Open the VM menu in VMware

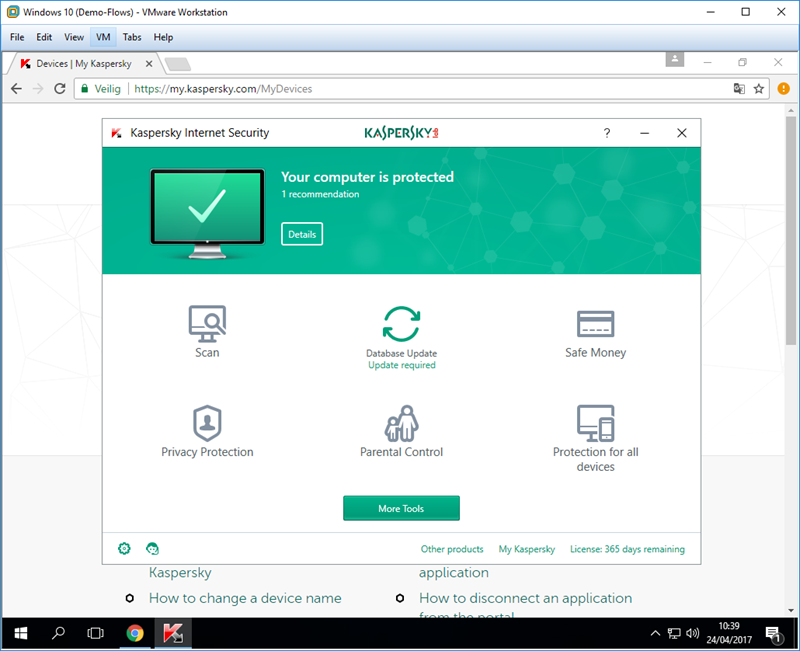[x=103, y=37]
